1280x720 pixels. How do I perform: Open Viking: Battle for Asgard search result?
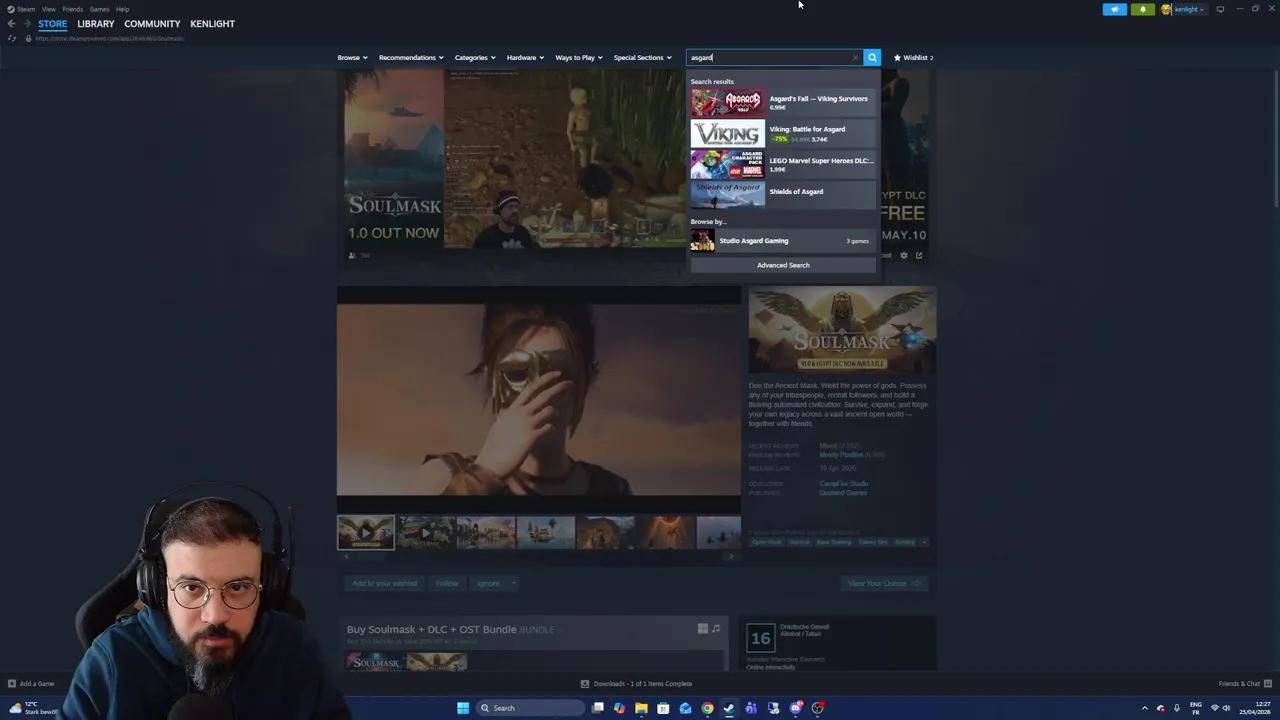pos(783,133)
